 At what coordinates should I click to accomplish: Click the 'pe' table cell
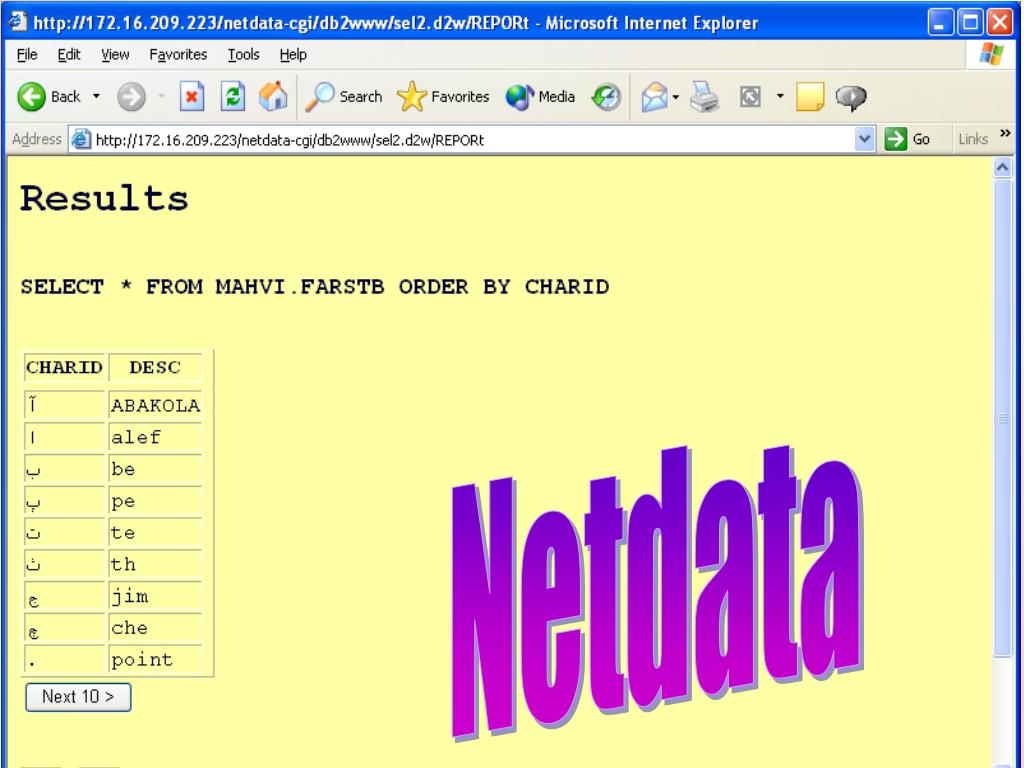point(155,501)
